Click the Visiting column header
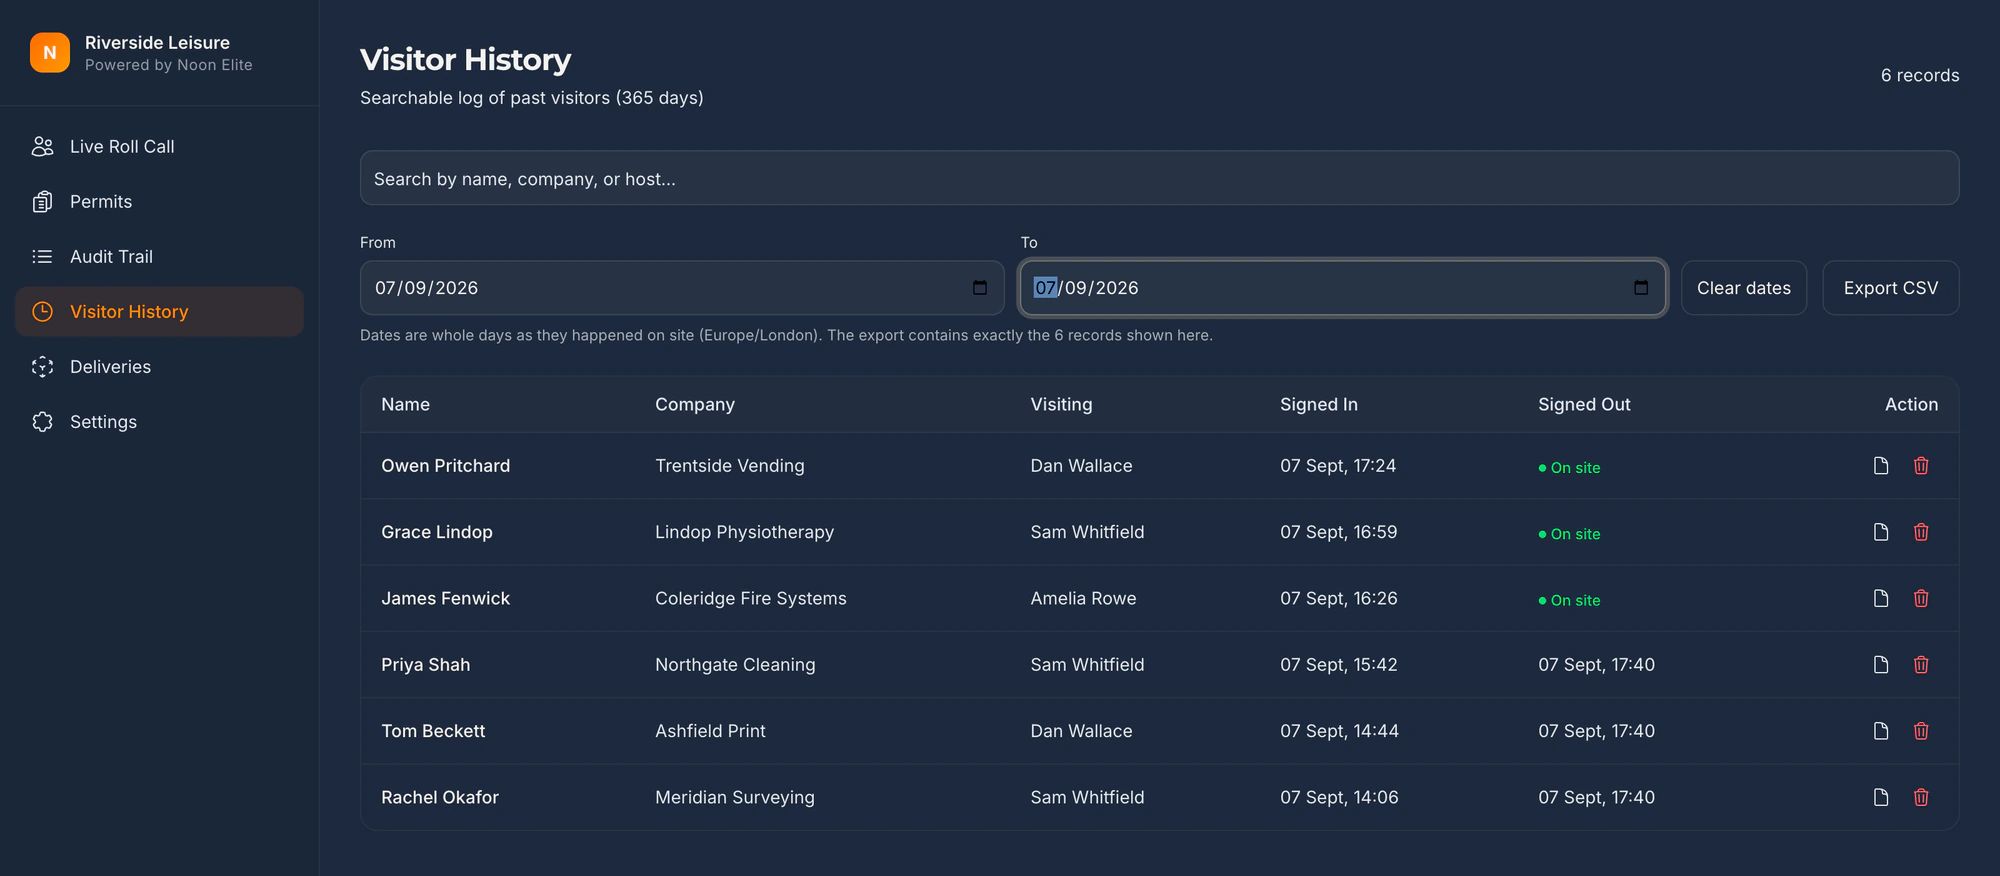Viewport: 2000px width, 876px height. [1061, 404]
